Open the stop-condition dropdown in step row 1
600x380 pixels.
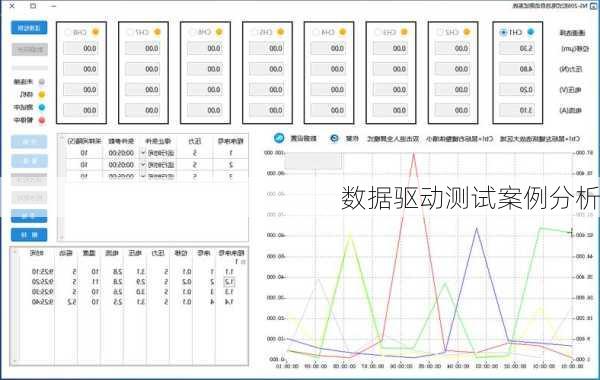[x=143, y=153]
